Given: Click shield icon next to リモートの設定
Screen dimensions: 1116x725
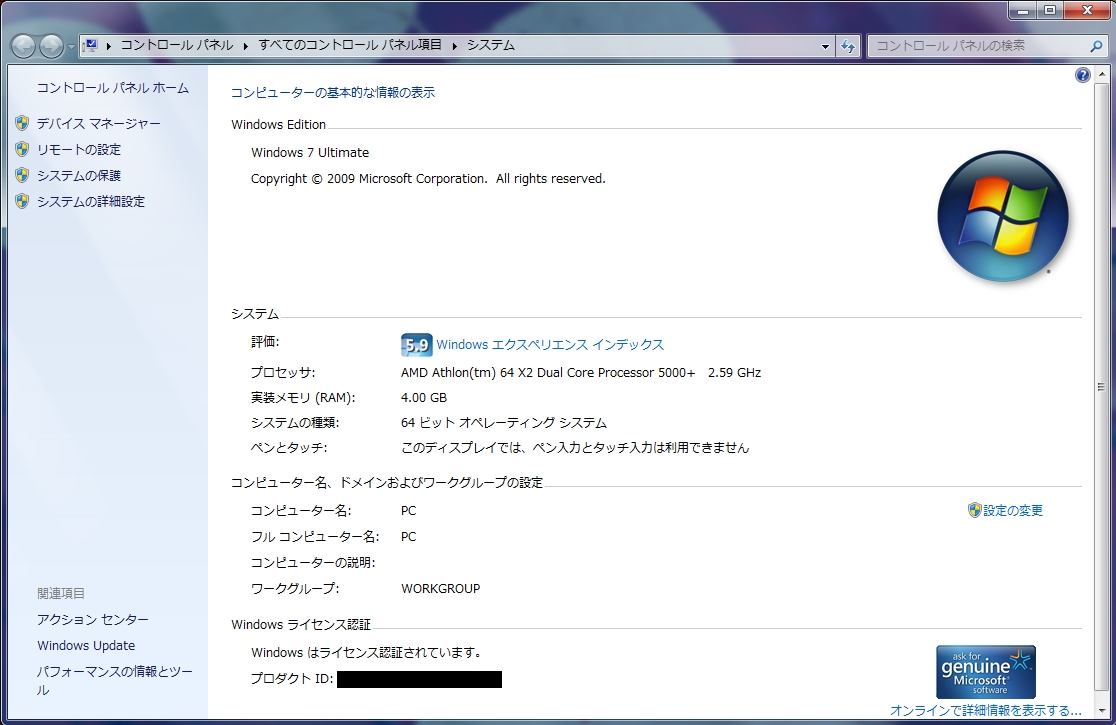Looking at the screenshot, I should [22, 149].
